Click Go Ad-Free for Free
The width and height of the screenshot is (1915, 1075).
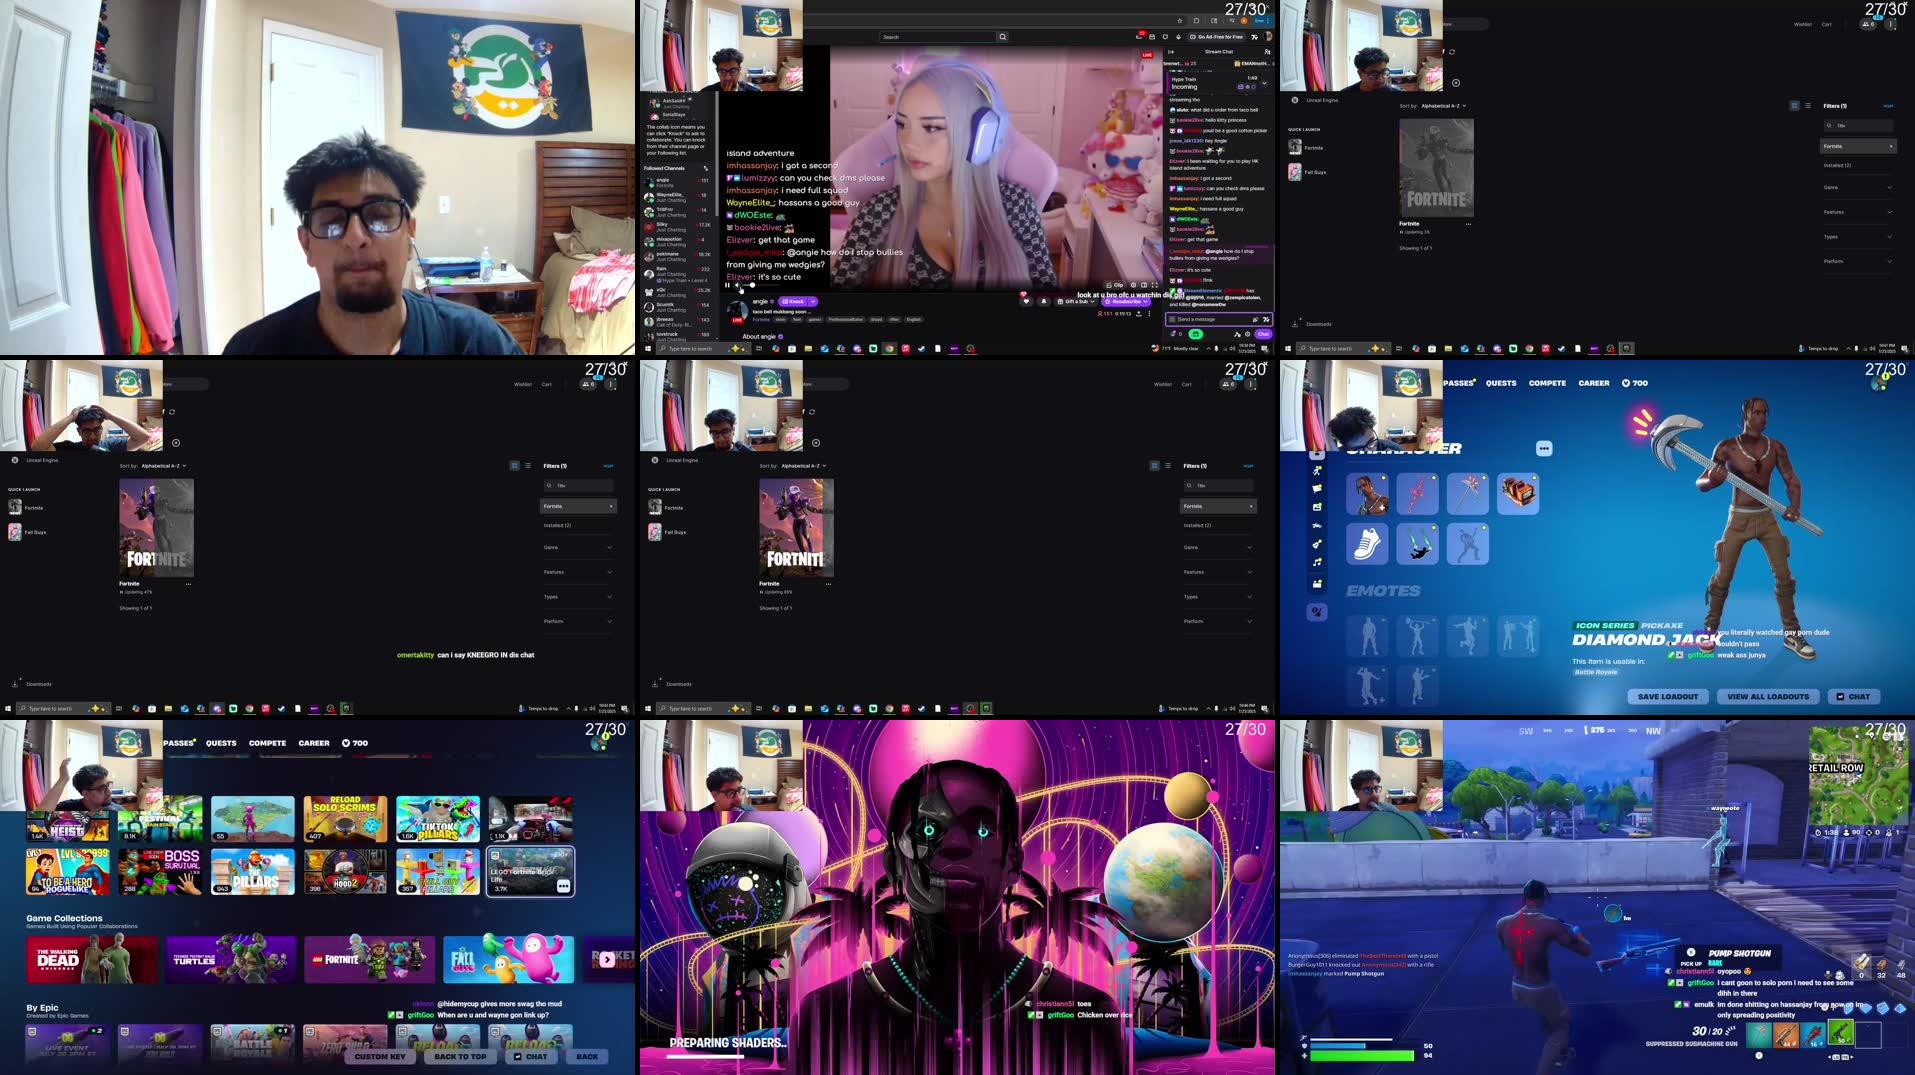pos(1216,37)
